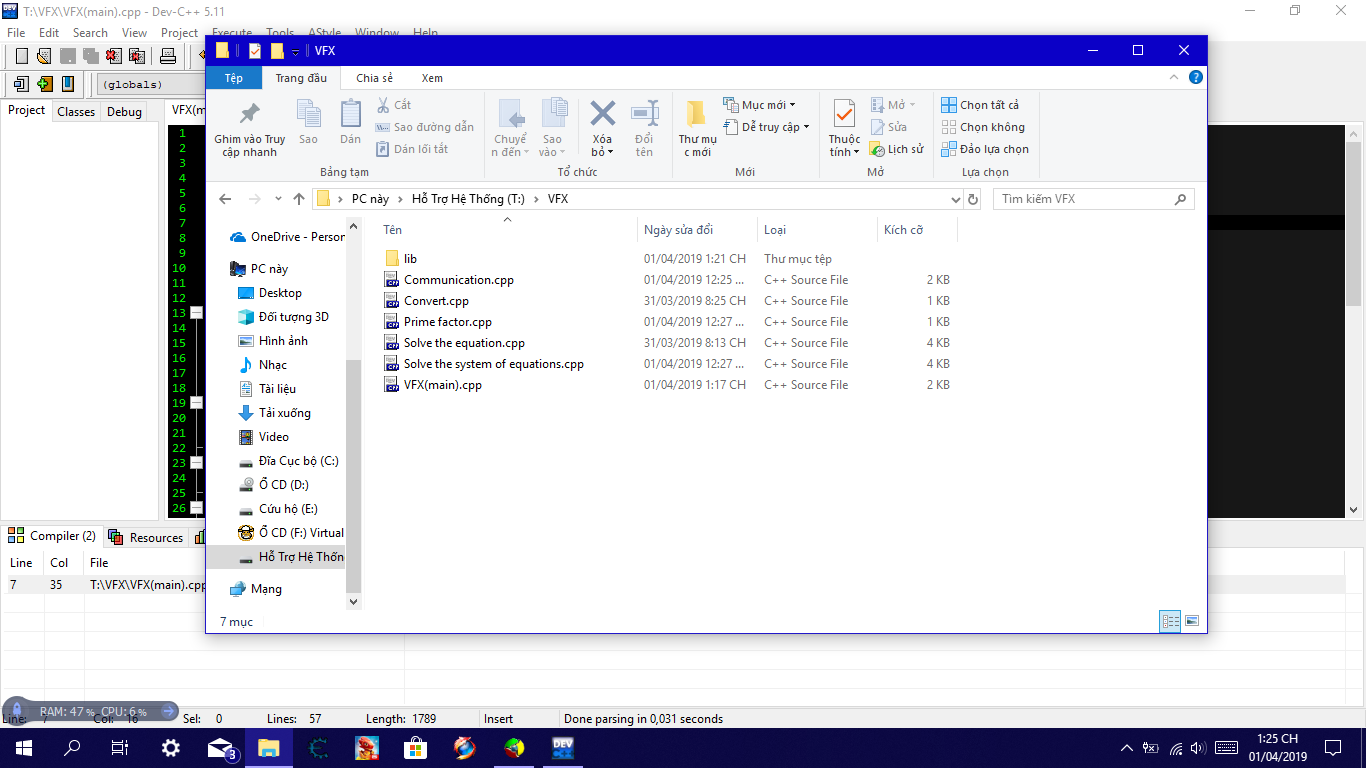The image size is (1366, 768).
Task: Refresh the VFX folder view
Action: [973, 199]
